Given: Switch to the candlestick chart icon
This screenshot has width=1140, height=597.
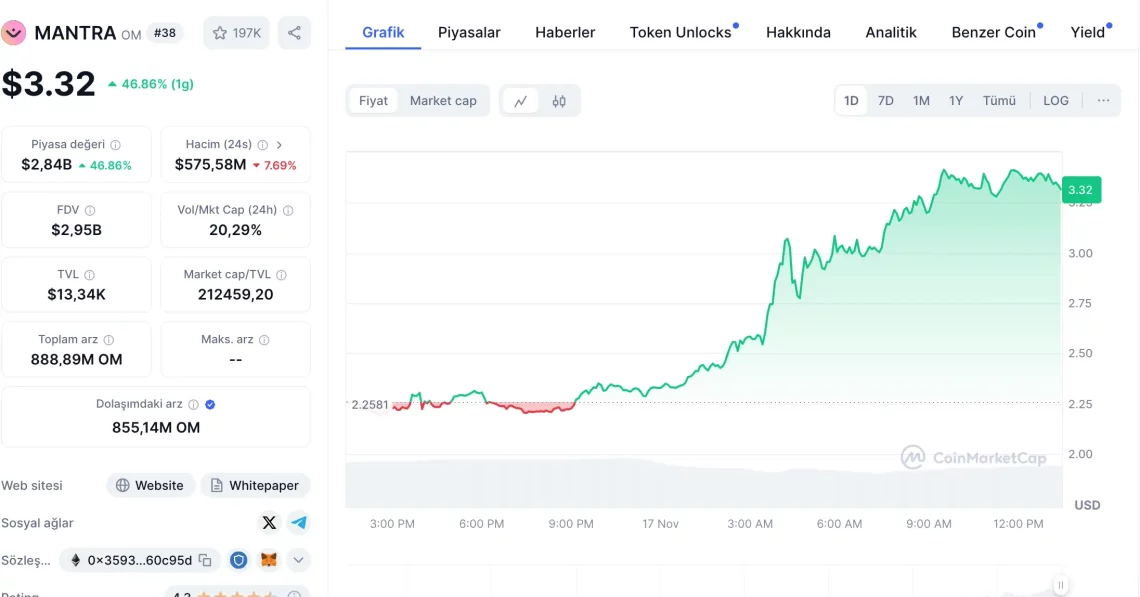Looking at the screenshot, I should click(x=559, y=101).
